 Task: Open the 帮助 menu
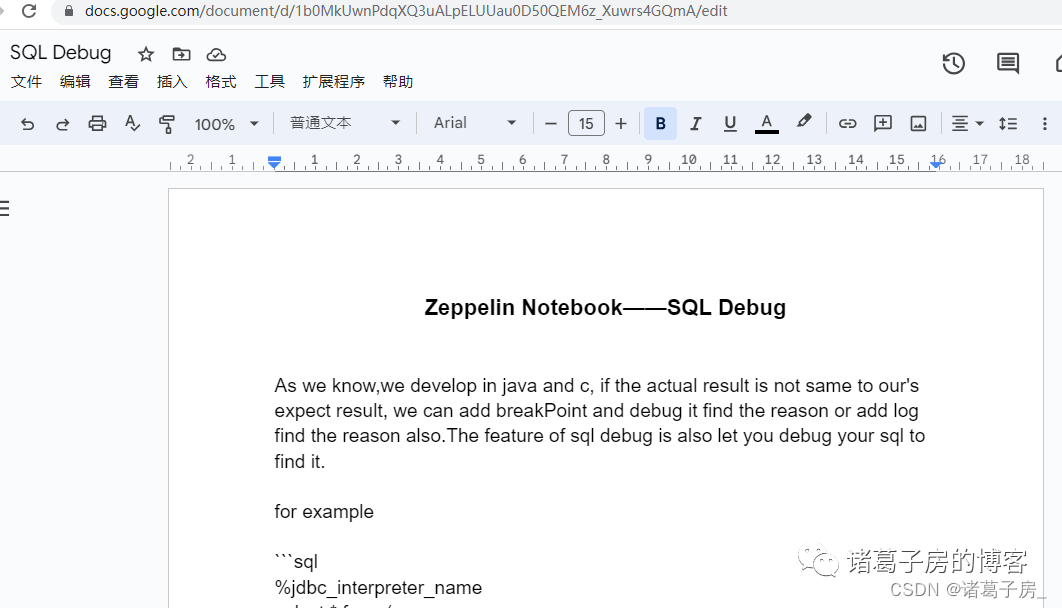click(x=398, y=82)
